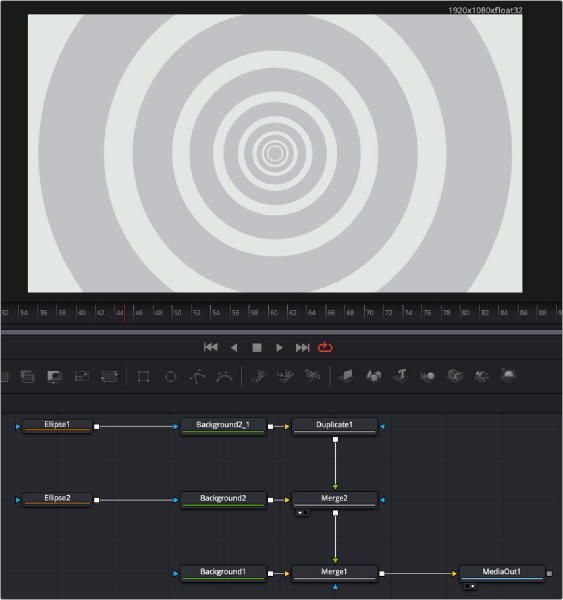Select the Ellipse mask tool
This screenshot has height=600, width=563.
170,377
